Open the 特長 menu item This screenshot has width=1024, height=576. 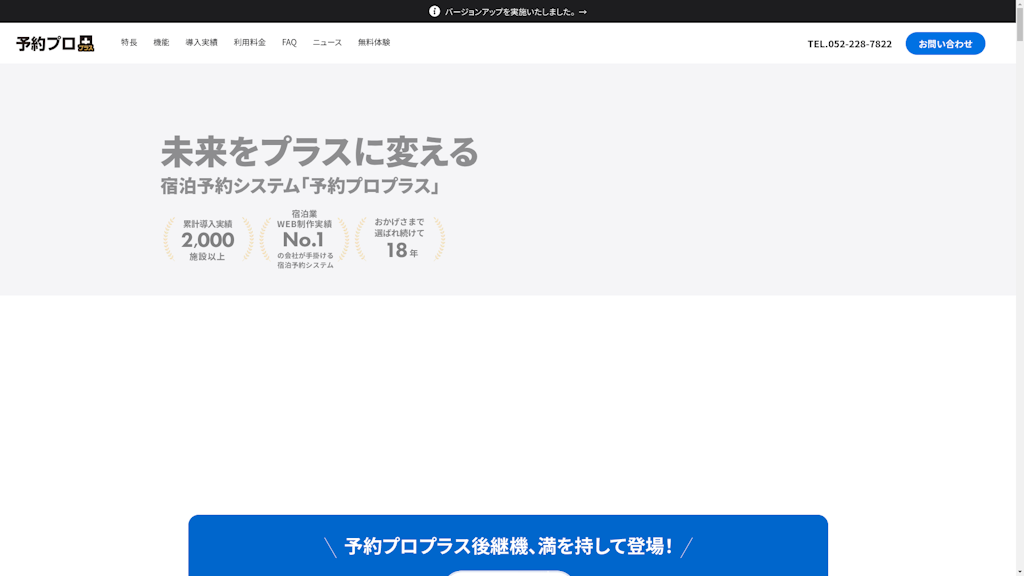coord(129,43)
